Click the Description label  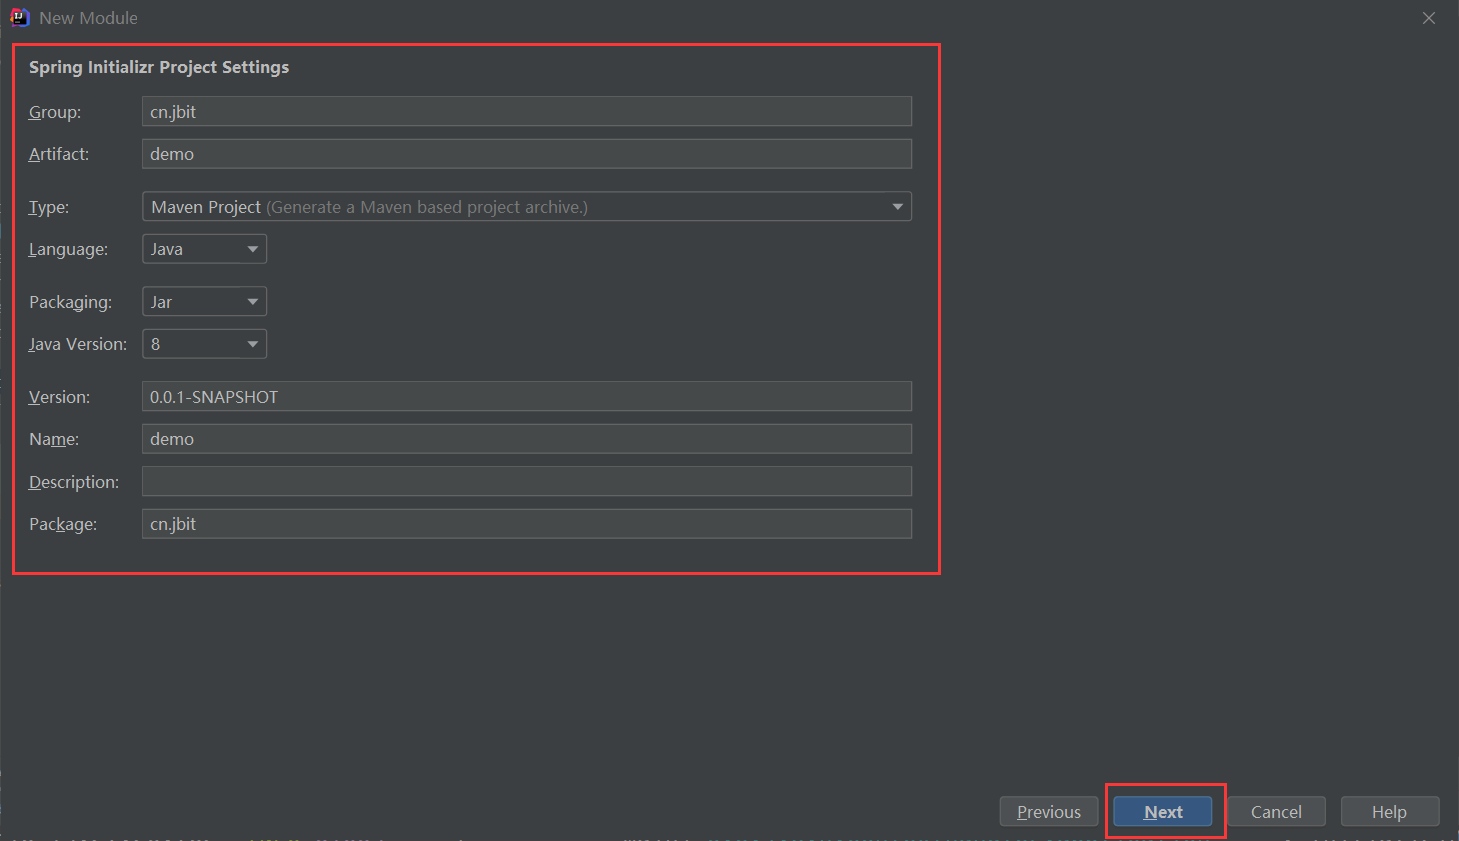pos(74,482)
